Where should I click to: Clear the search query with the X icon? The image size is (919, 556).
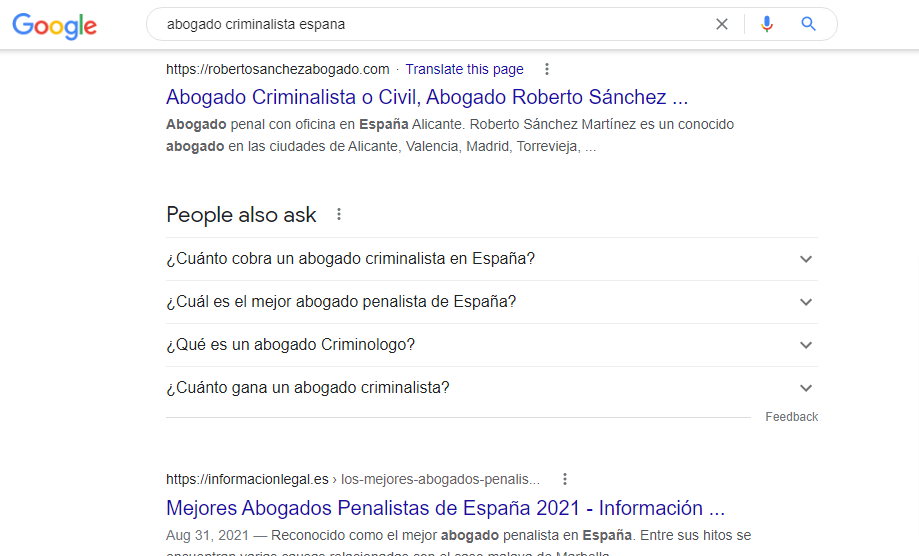[x=722, y=24]
